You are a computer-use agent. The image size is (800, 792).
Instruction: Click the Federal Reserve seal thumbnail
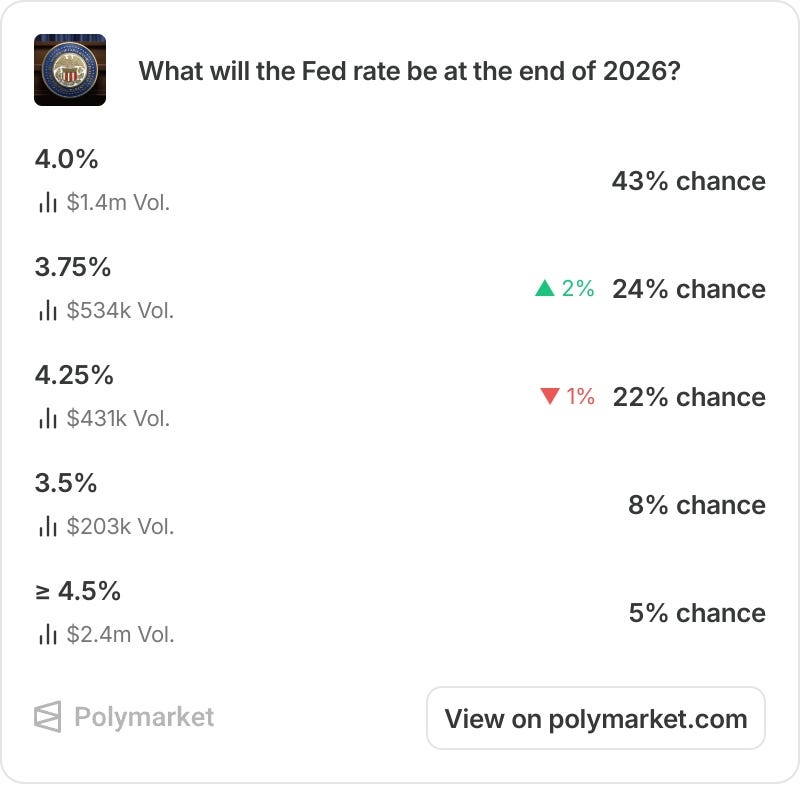pos(70,70)
